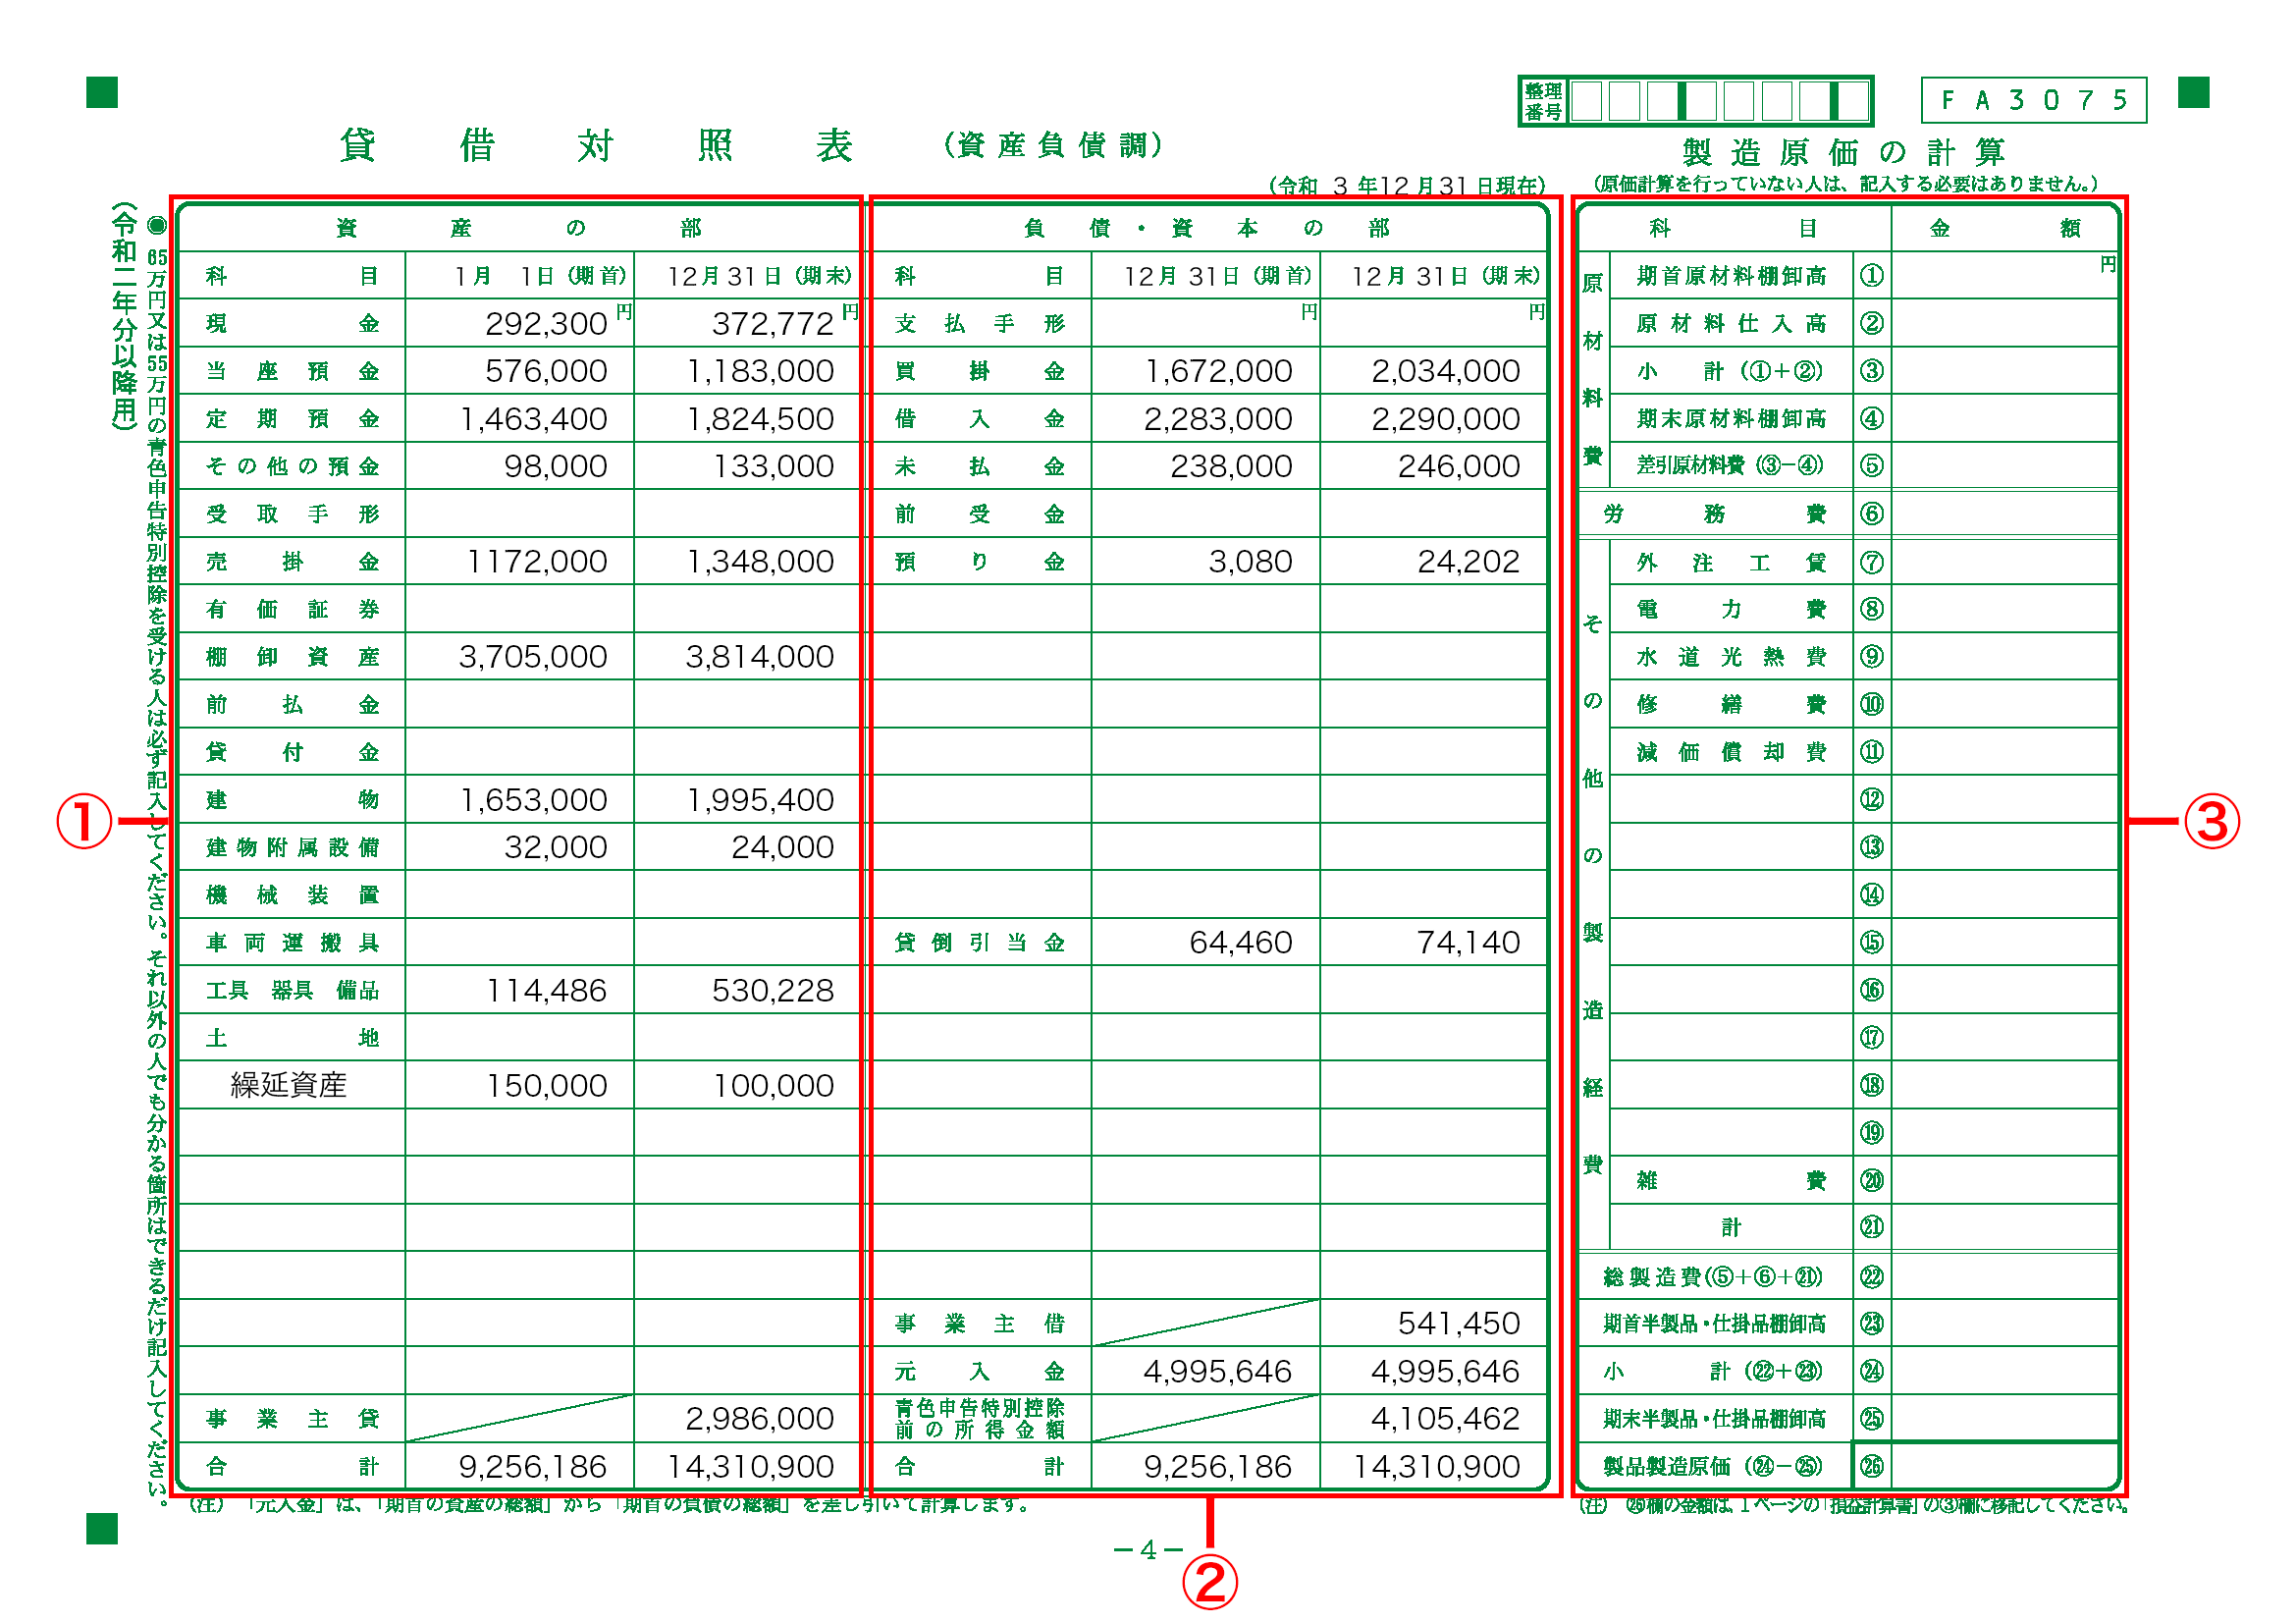Click the 当座預金 row label
Screen dimensions: 2296x1623
292,371
